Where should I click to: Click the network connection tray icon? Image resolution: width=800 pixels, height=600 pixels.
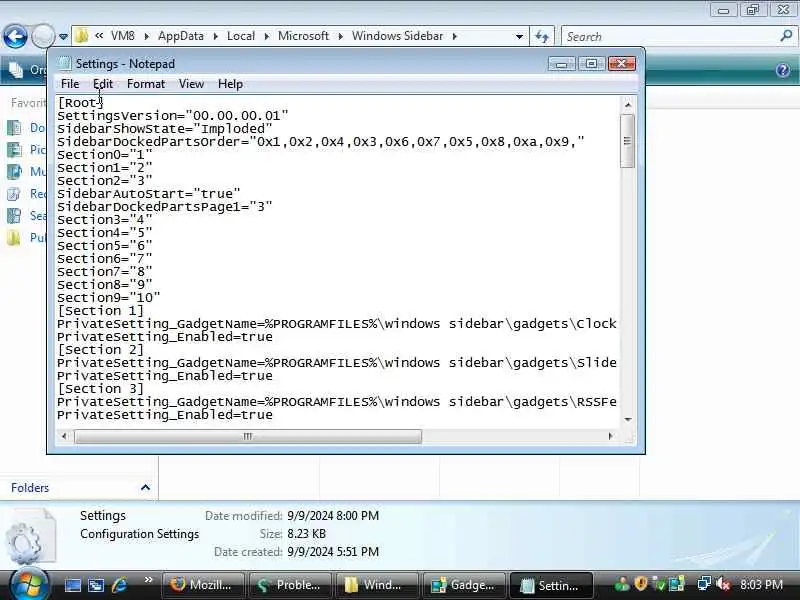[x=704, y=584]
